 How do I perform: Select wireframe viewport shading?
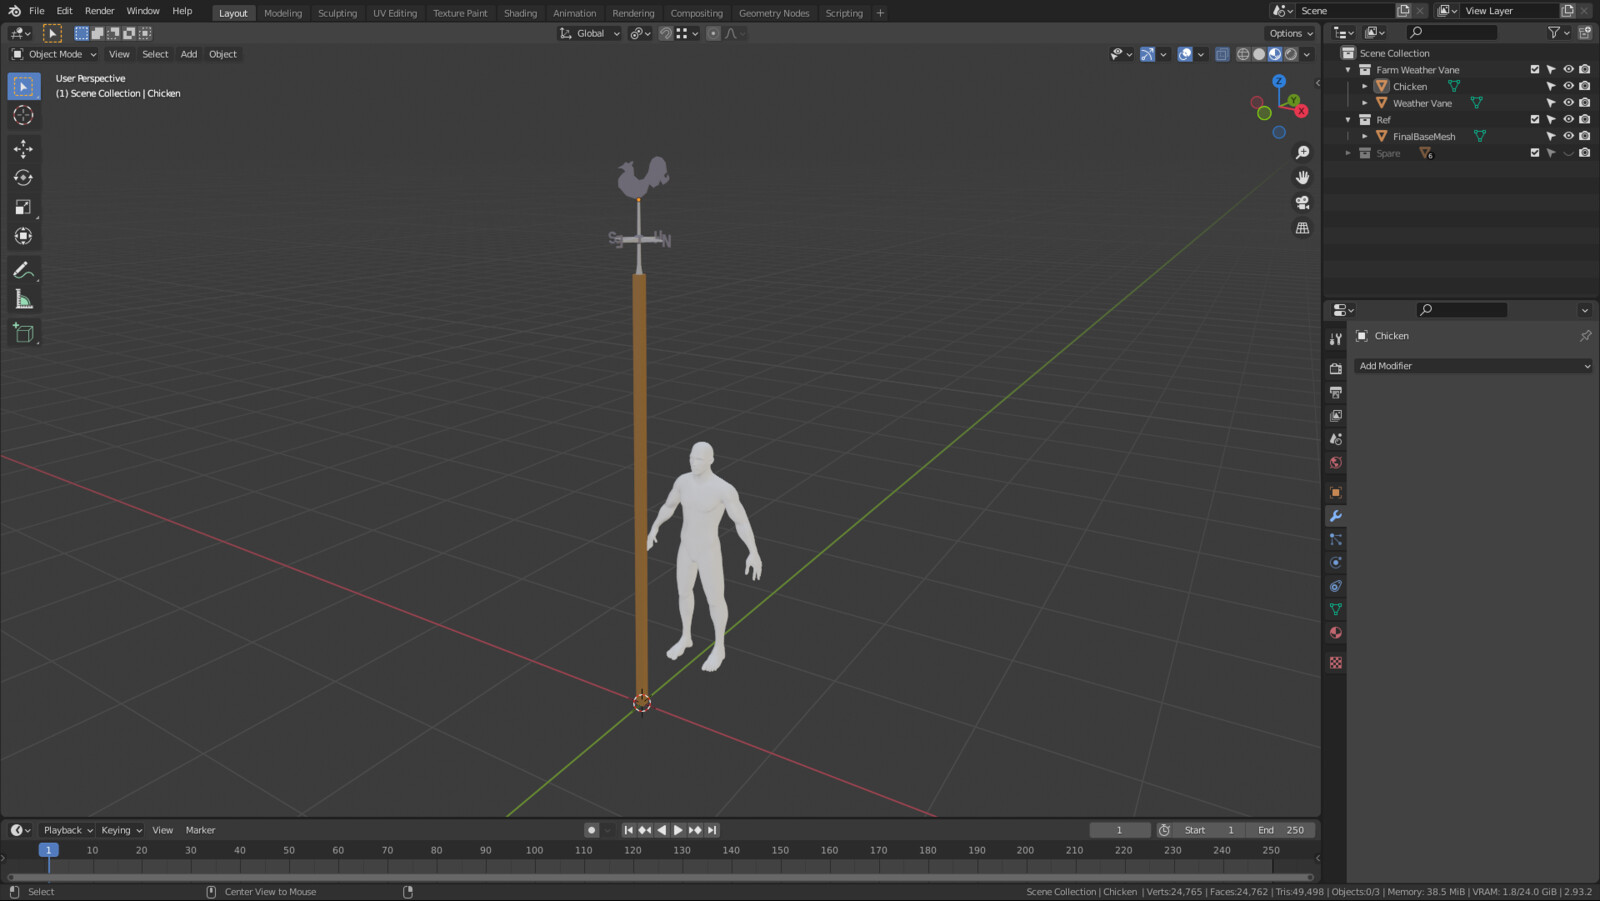(x=1243, y=54)
